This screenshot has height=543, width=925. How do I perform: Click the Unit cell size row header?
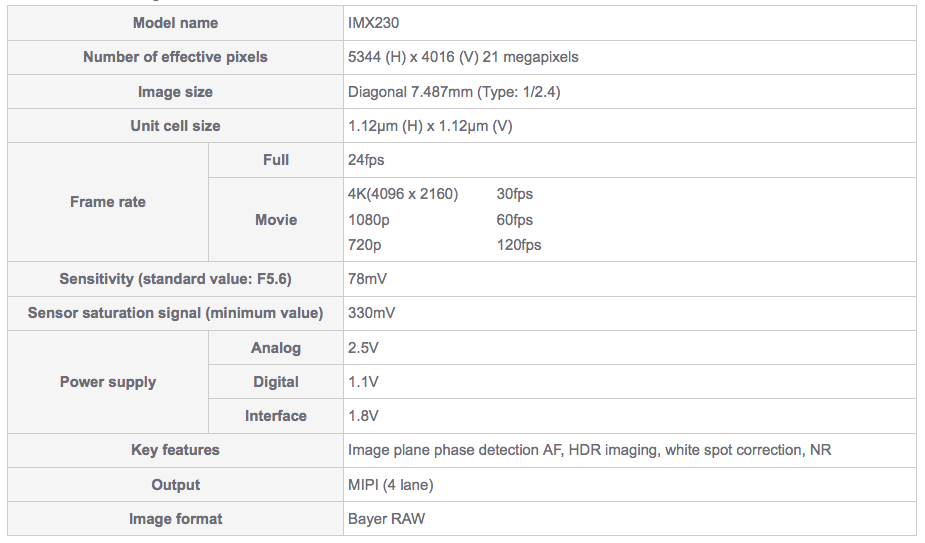click(175, 126)
